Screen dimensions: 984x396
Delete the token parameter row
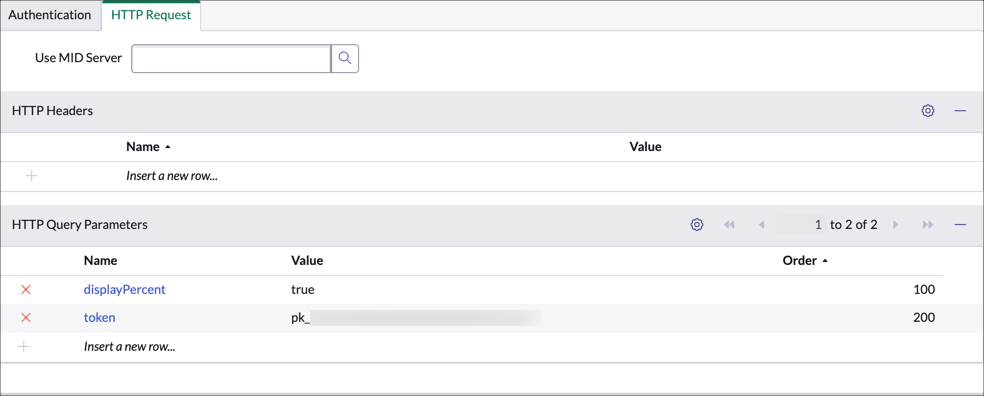26,318
